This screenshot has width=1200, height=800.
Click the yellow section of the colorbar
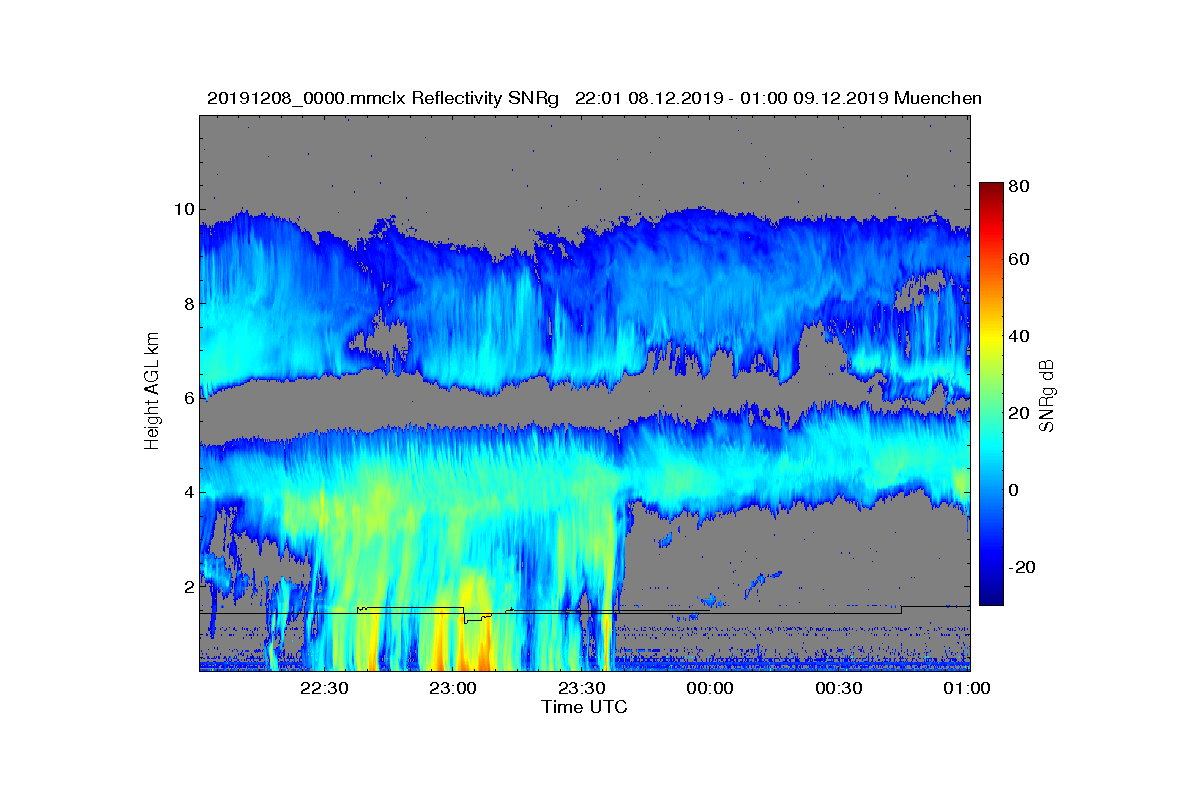click(x=991, y=340)
